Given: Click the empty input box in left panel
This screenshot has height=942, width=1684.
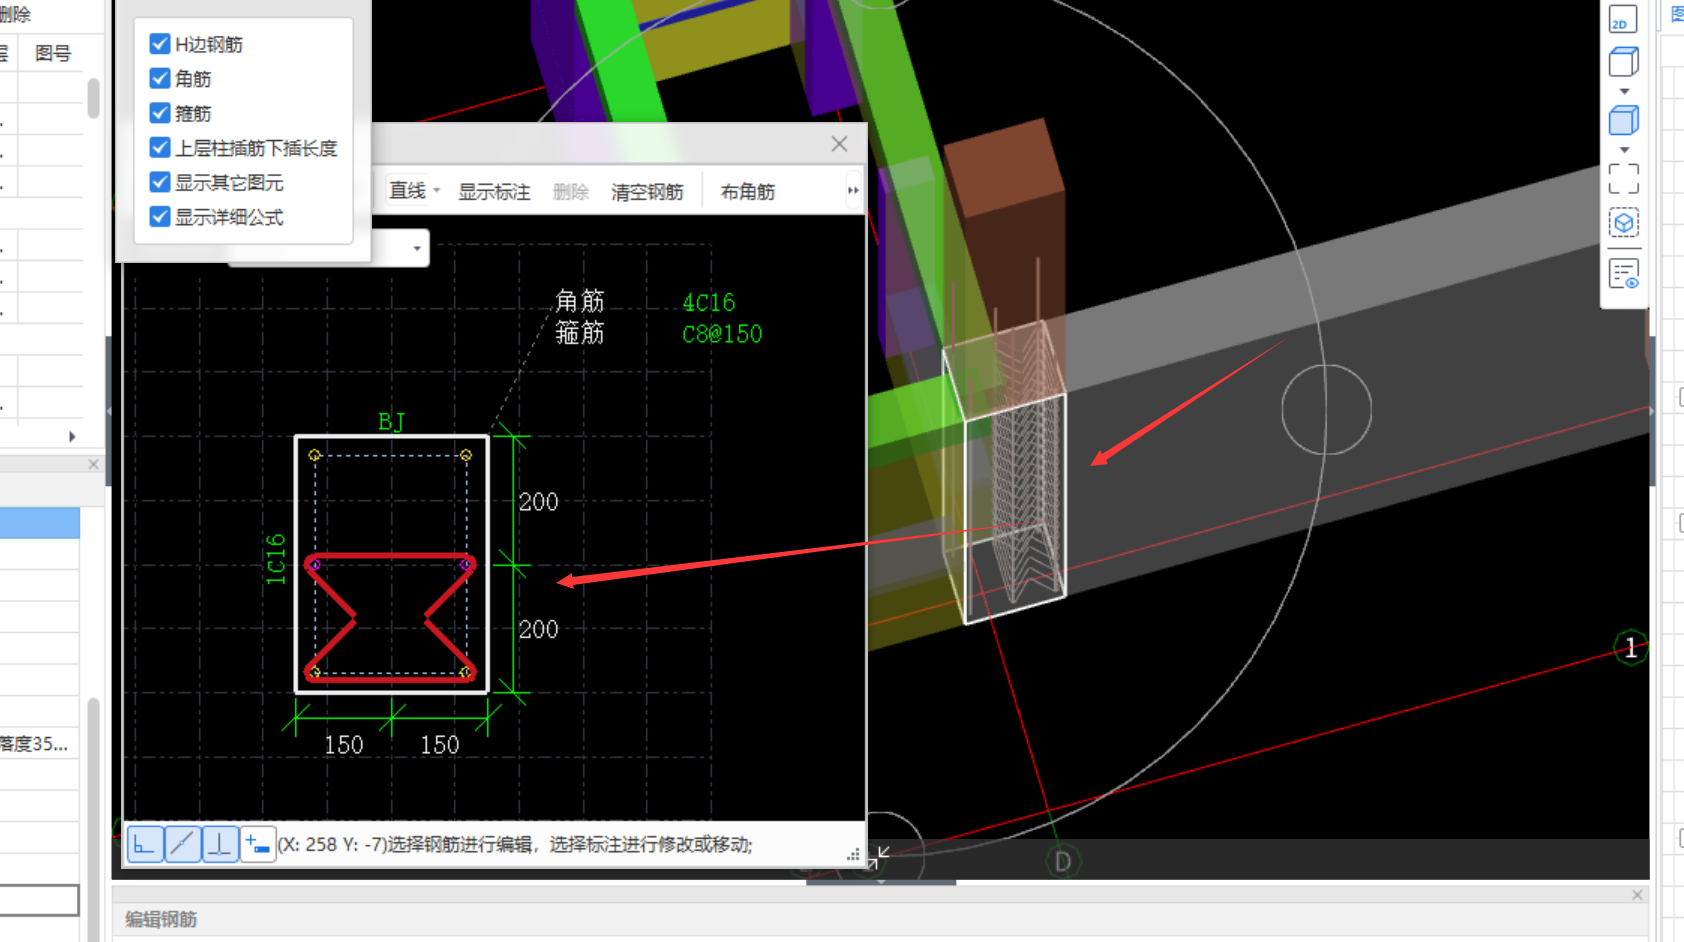Looking at the screenshot, I should coord(39,900).
